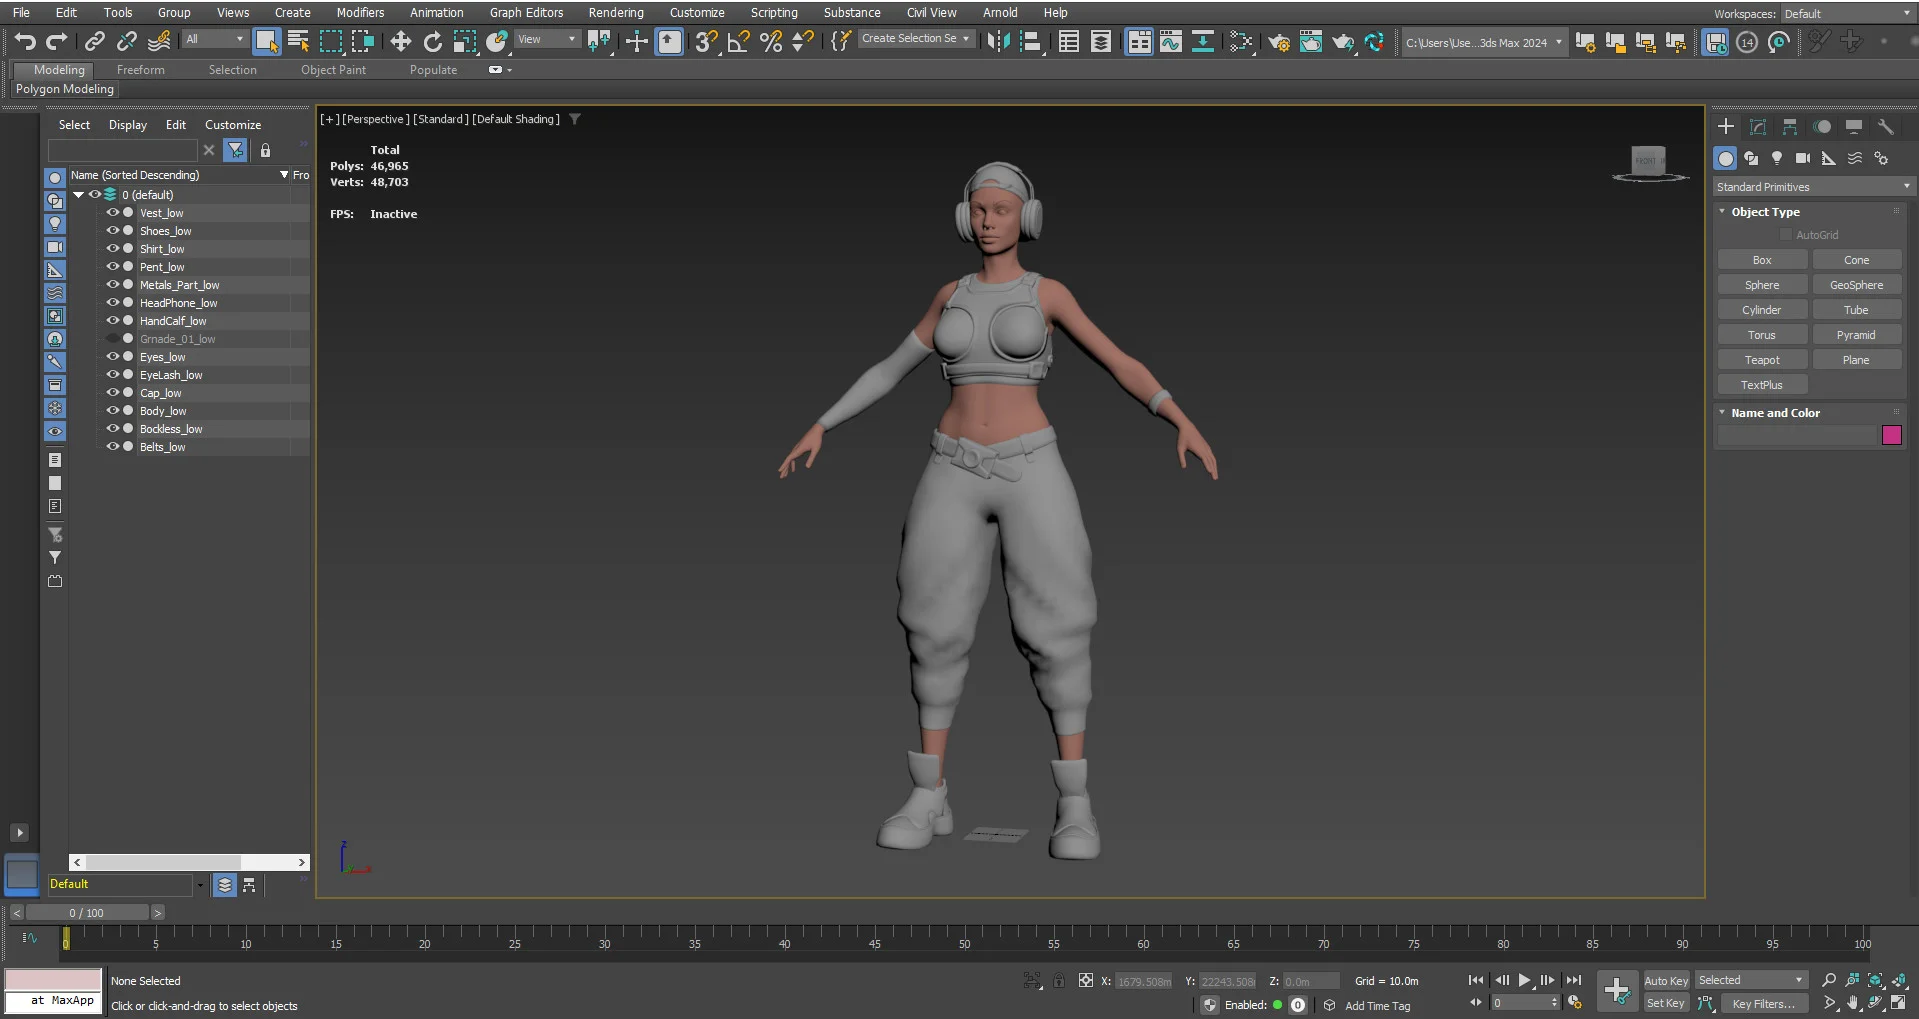Viewport: 1919px width, 1019px height.
Task: Select the Rotate tool in toolbar
Action: click(433, 41)
